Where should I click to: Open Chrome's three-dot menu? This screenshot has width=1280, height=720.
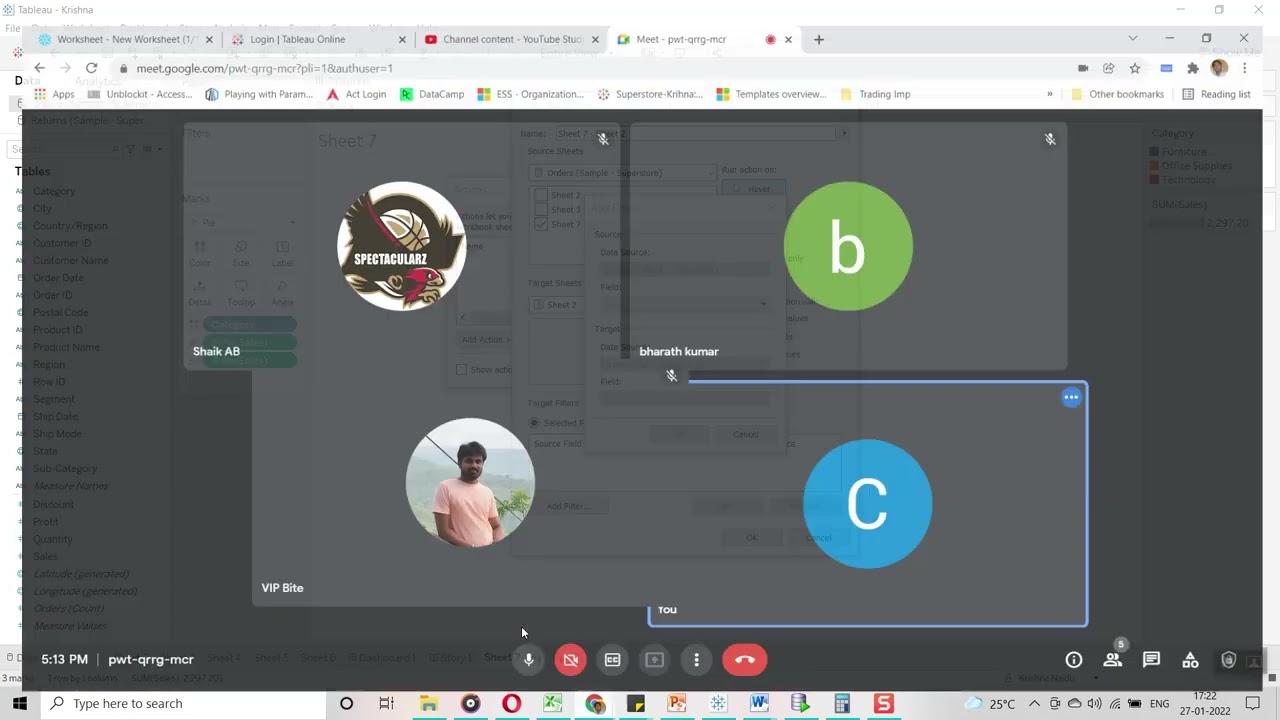[x=1244, y=68]
